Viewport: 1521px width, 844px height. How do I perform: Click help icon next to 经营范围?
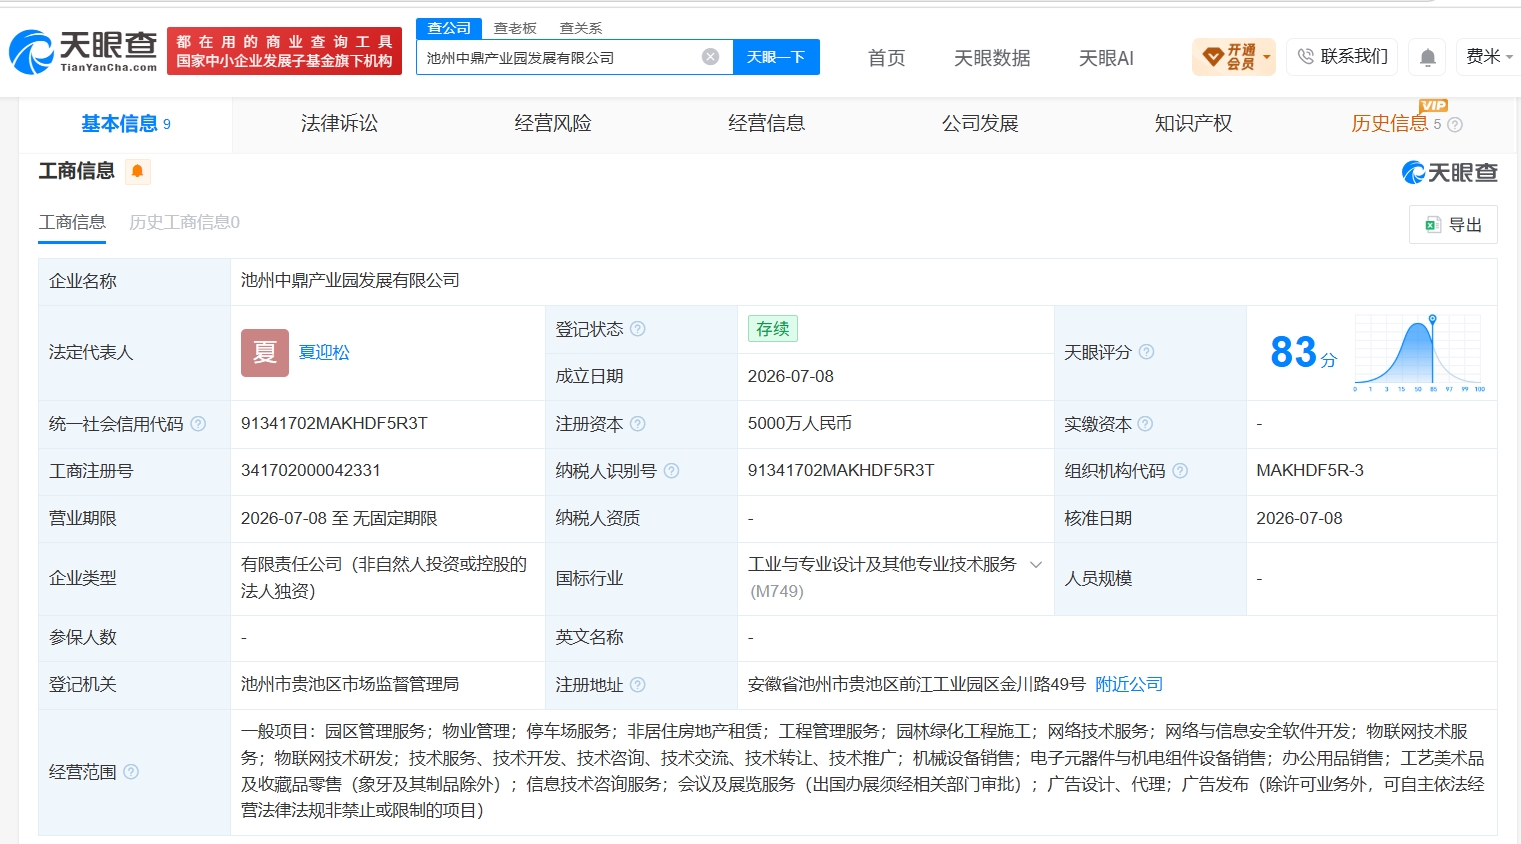click(131, 772)
